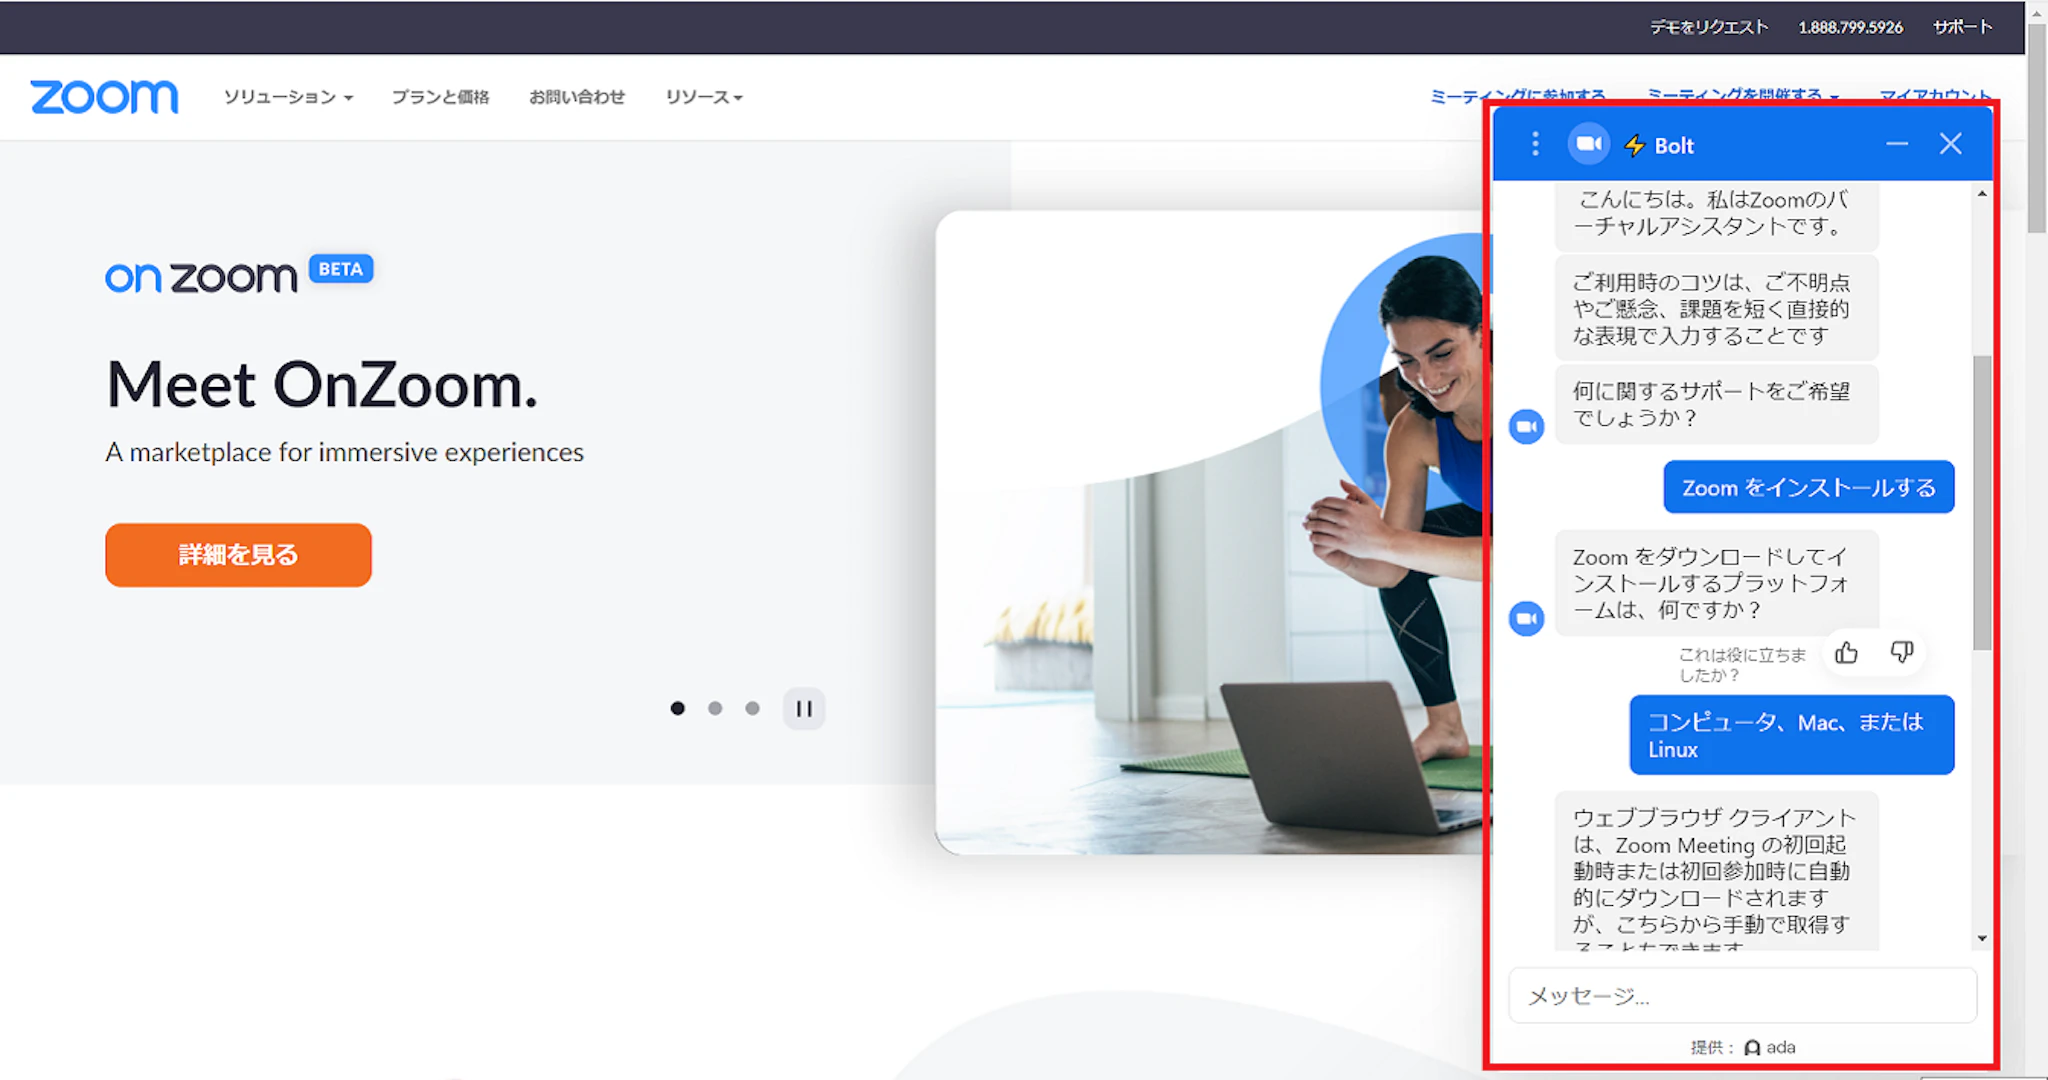The image size is (2048, 1080).
Task: Click the orange 詳細を見る button
Action: pos(238,555)
